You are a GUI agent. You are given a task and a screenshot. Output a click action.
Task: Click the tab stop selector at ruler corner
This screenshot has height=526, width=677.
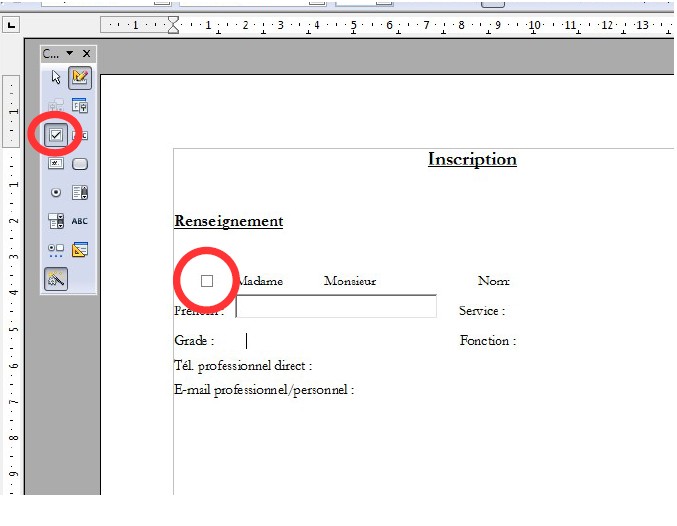coord(11,25)
